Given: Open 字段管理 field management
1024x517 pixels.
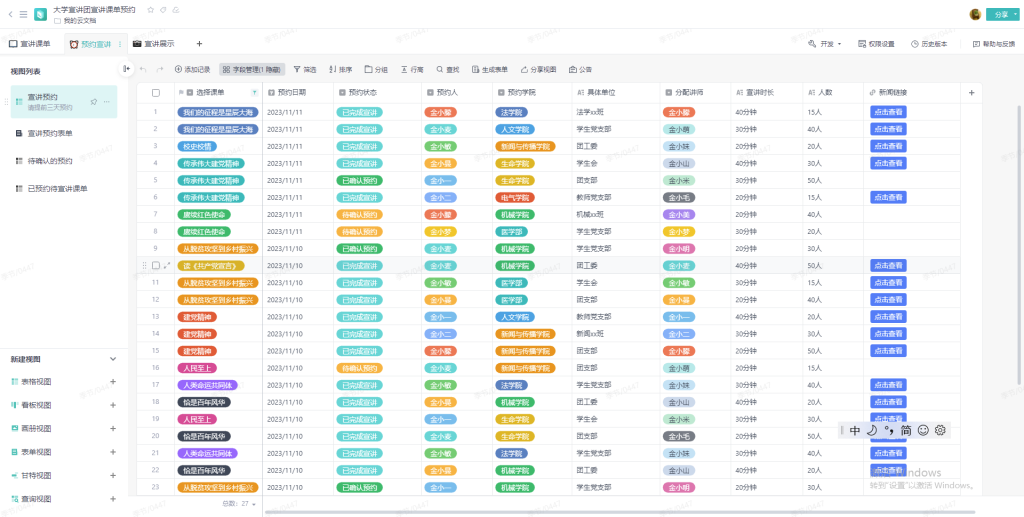Looking at the screenshot, I should click(x=252, y=69).
